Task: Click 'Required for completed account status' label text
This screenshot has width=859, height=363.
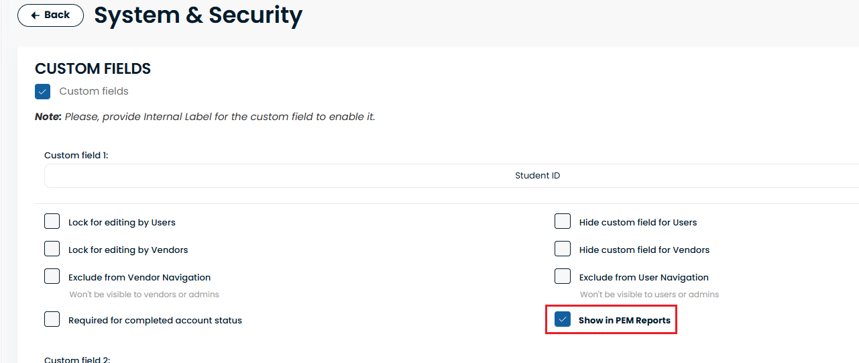Action: pyautogui.click(x=155, y=320)
